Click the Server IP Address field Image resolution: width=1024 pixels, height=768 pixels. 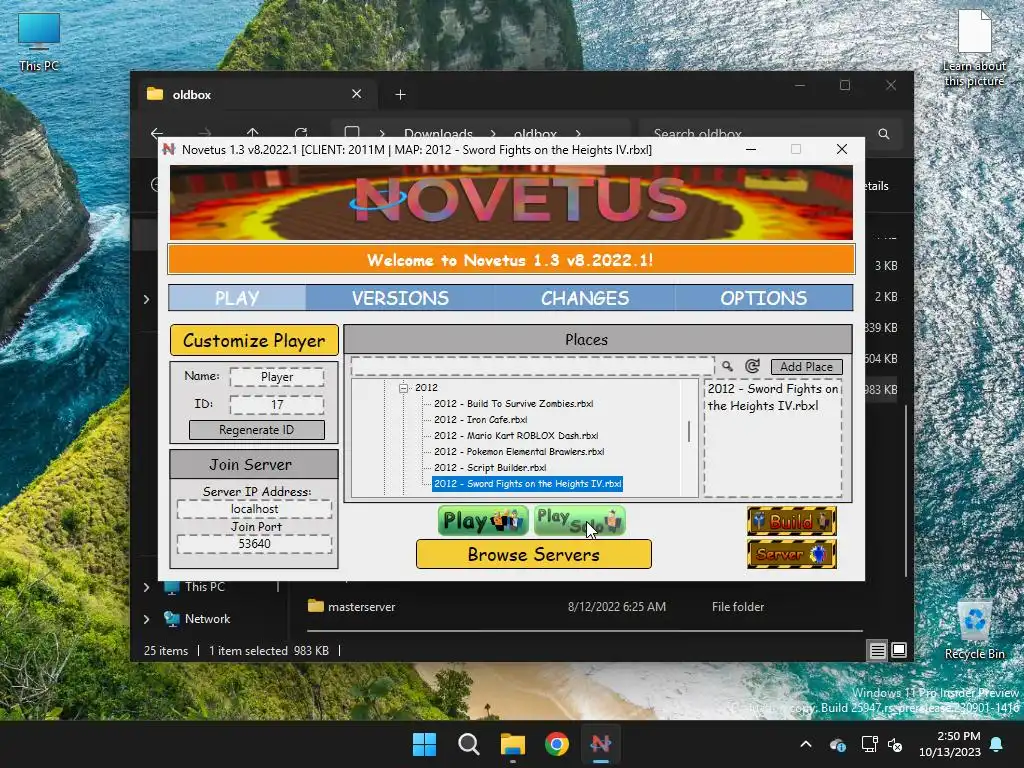point(254,509)
